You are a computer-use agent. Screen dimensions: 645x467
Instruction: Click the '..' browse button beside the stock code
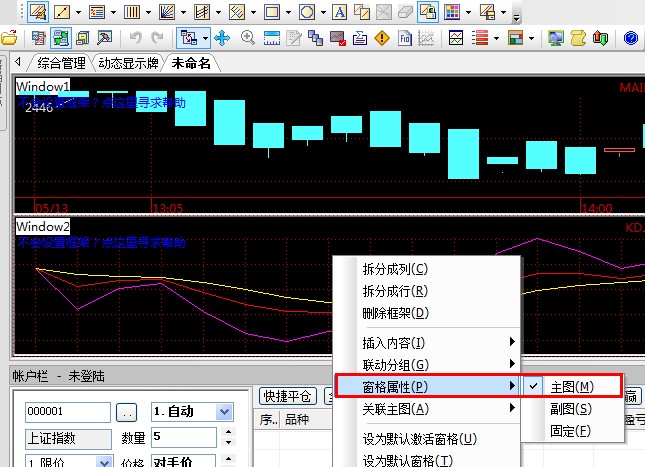click(x=126, y=412)
